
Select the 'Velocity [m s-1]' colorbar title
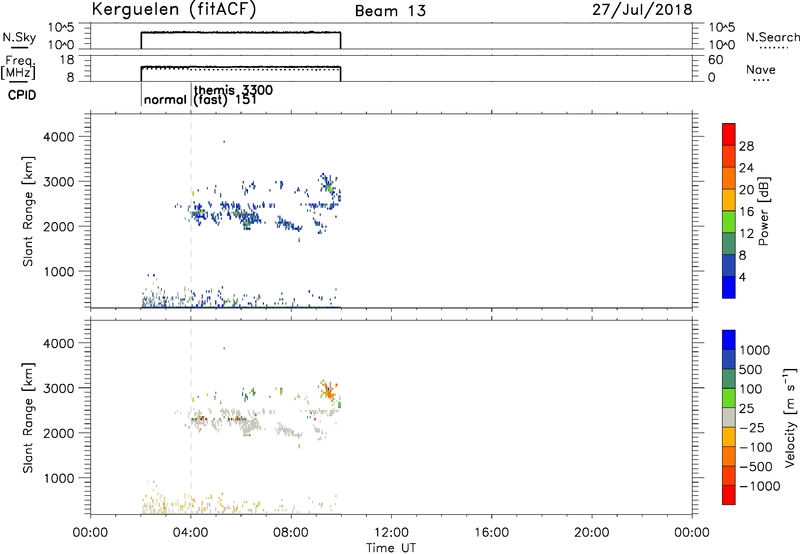(790, 417)
